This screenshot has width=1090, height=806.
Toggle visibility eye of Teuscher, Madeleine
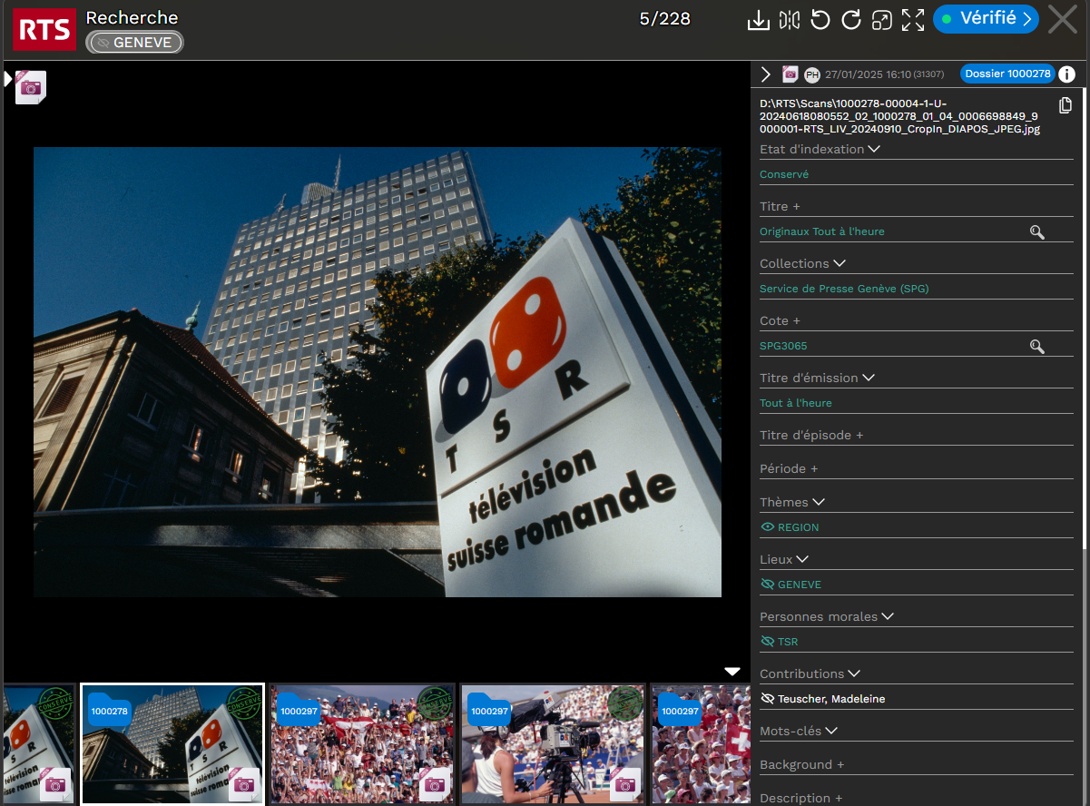pyautogui.click(x=767, y=698)
